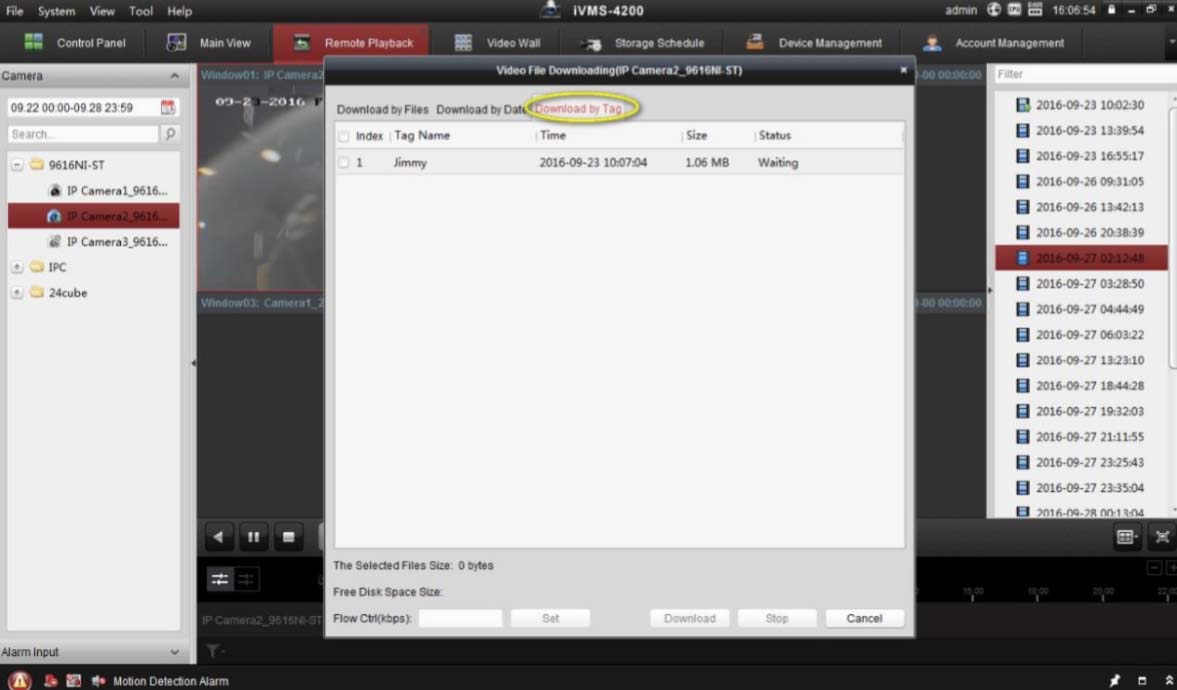Expand the IPC folder
This screenshot has height=690, width=1177.
pyautogui.click(x=17, y=267)
